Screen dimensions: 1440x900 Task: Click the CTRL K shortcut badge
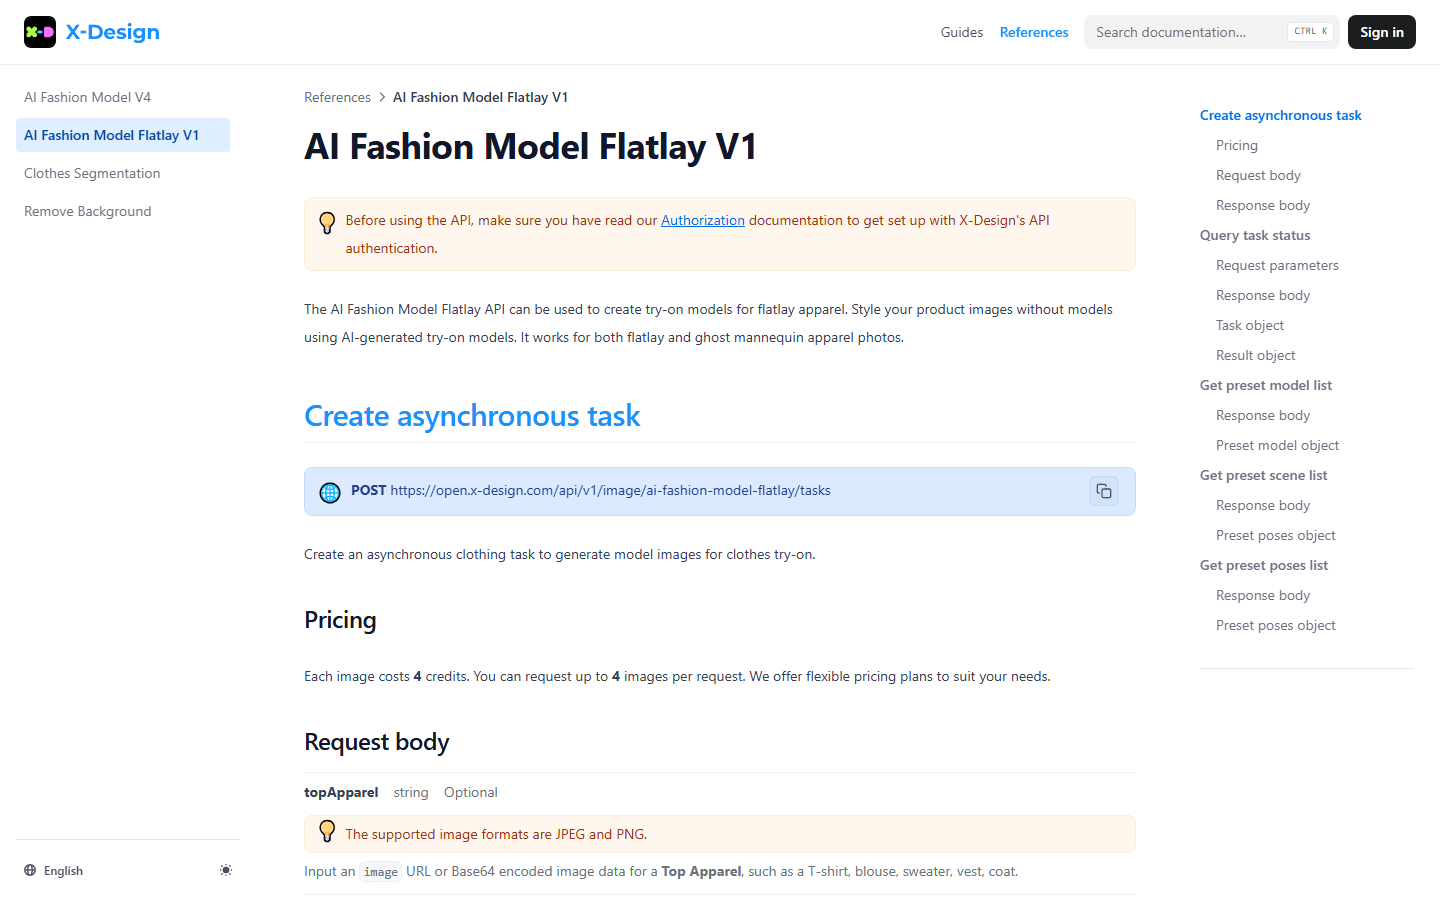coord(1311,32)
